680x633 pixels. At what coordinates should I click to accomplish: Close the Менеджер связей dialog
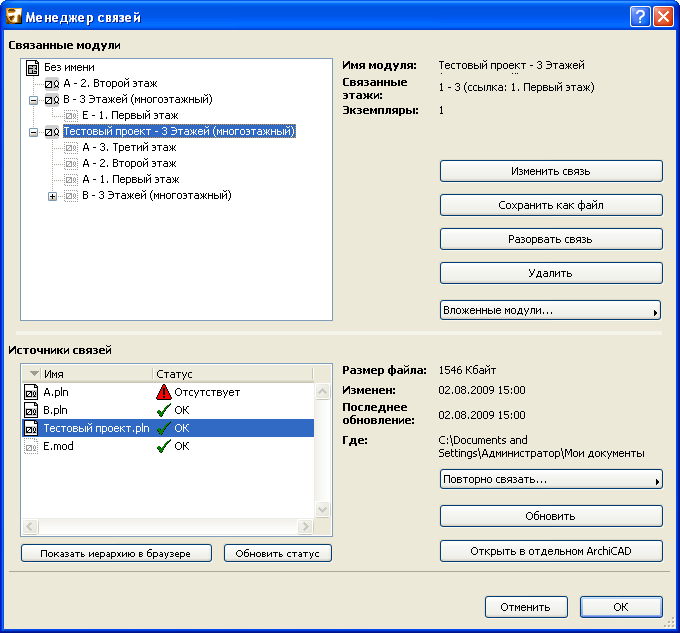(663, 17)
